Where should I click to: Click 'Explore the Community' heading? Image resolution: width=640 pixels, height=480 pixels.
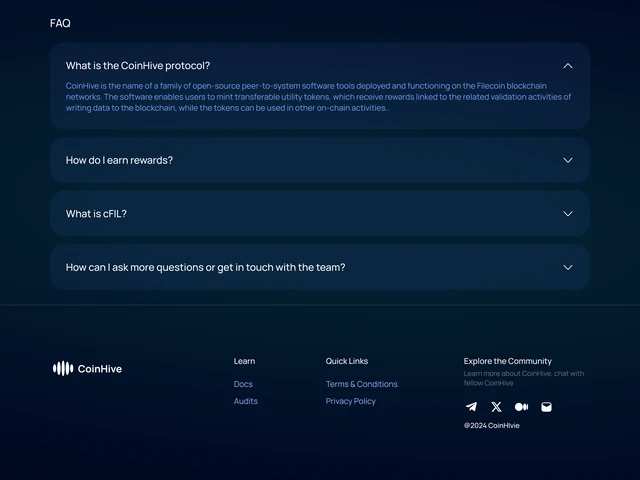(507, 361)
